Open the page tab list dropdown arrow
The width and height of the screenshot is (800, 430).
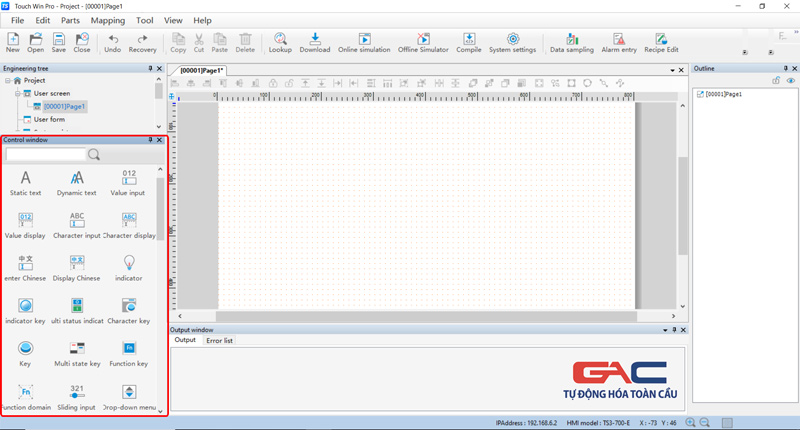pos(672,70)
